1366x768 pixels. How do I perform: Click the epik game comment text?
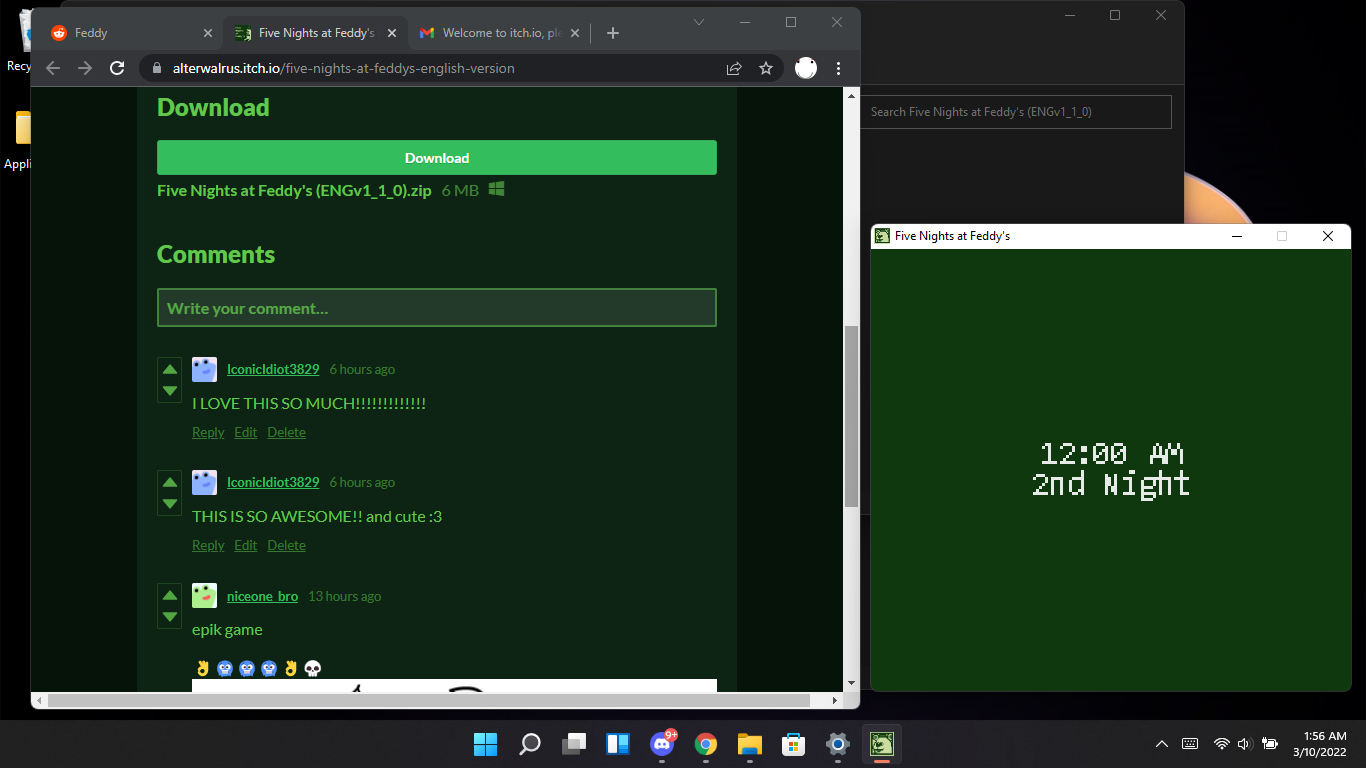pos(227,630)
